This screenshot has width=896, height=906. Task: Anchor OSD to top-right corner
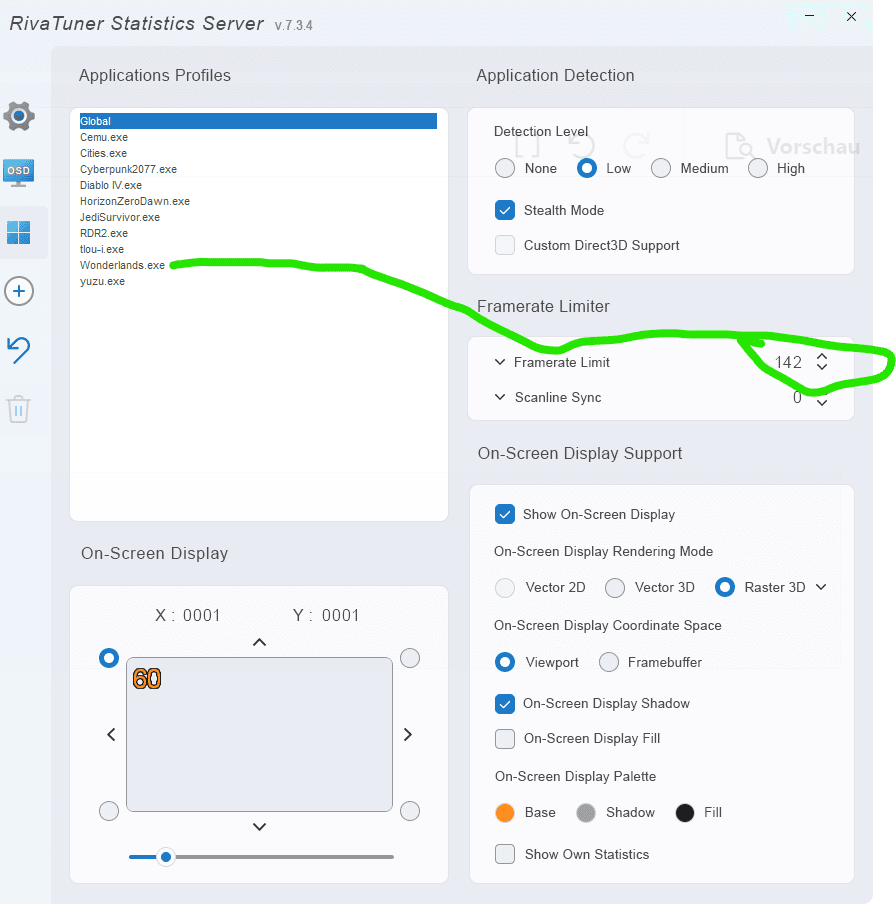[x=410, y=658]
